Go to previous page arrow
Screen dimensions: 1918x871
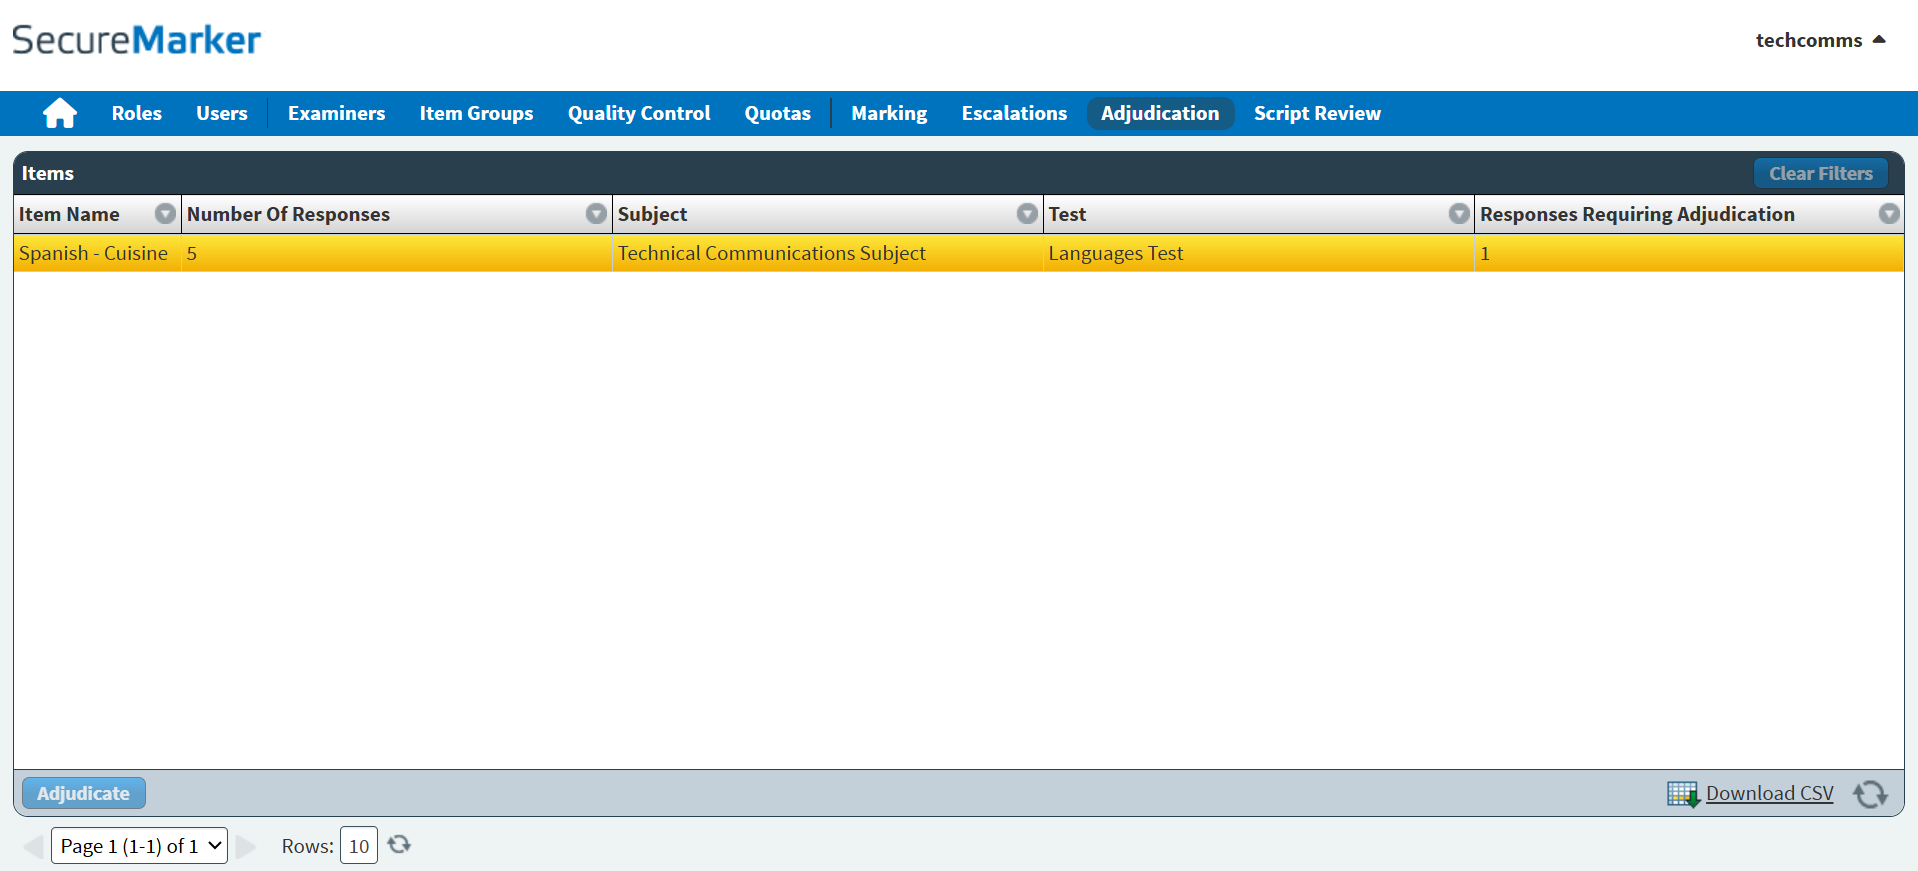(x=33, y=846)
